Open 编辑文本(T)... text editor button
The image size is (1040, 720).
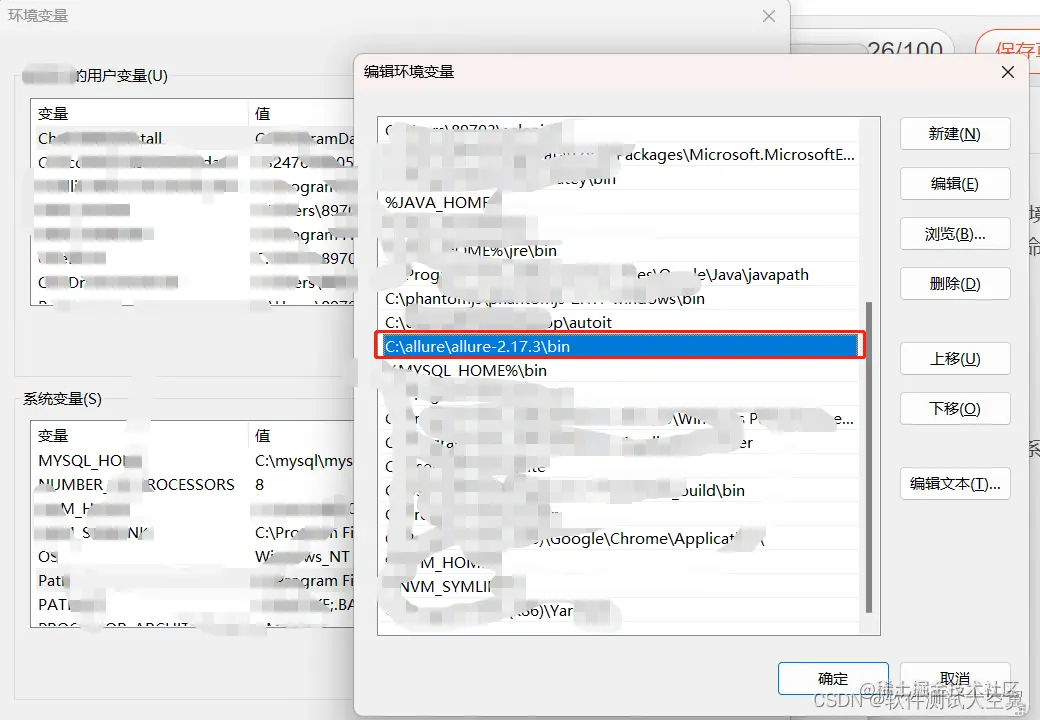tap(954, 484)
